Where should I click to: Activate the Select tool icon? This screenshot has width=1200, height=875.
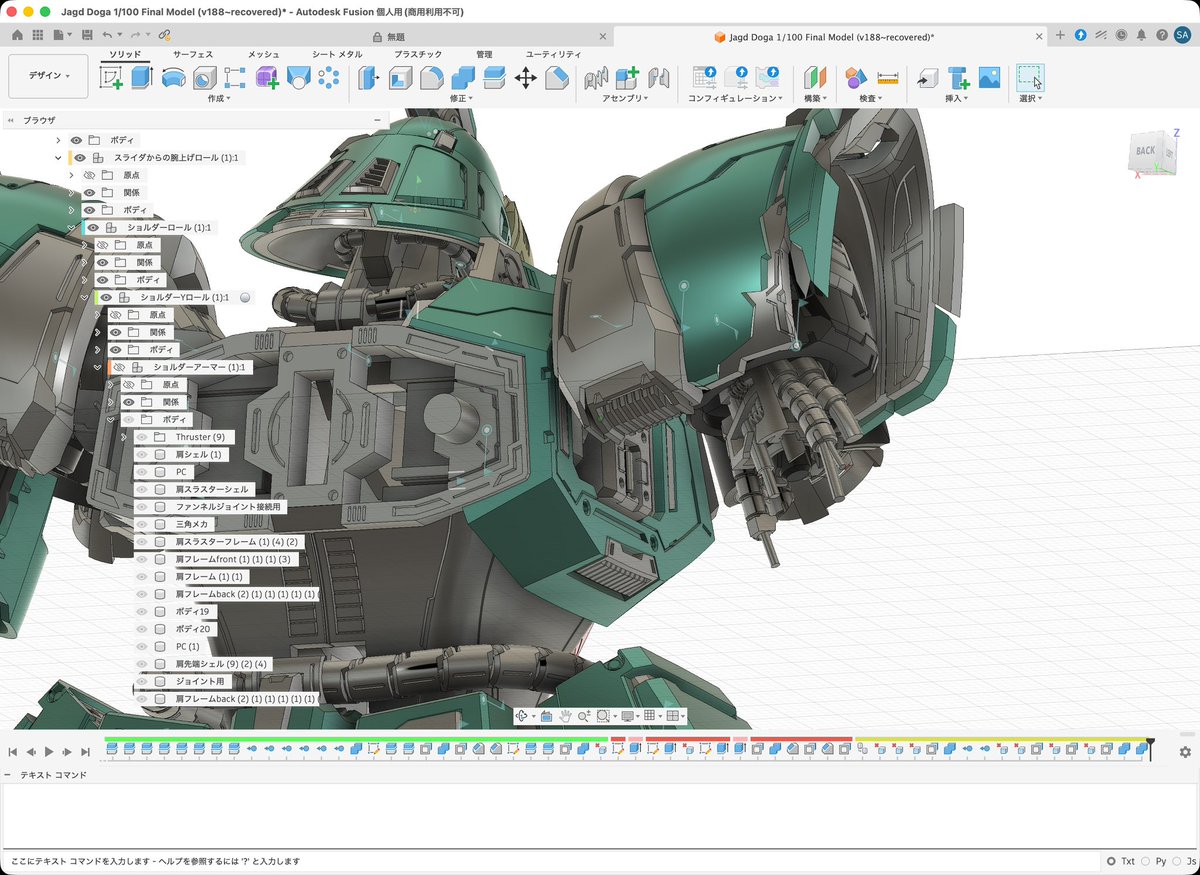[1030, 78]
